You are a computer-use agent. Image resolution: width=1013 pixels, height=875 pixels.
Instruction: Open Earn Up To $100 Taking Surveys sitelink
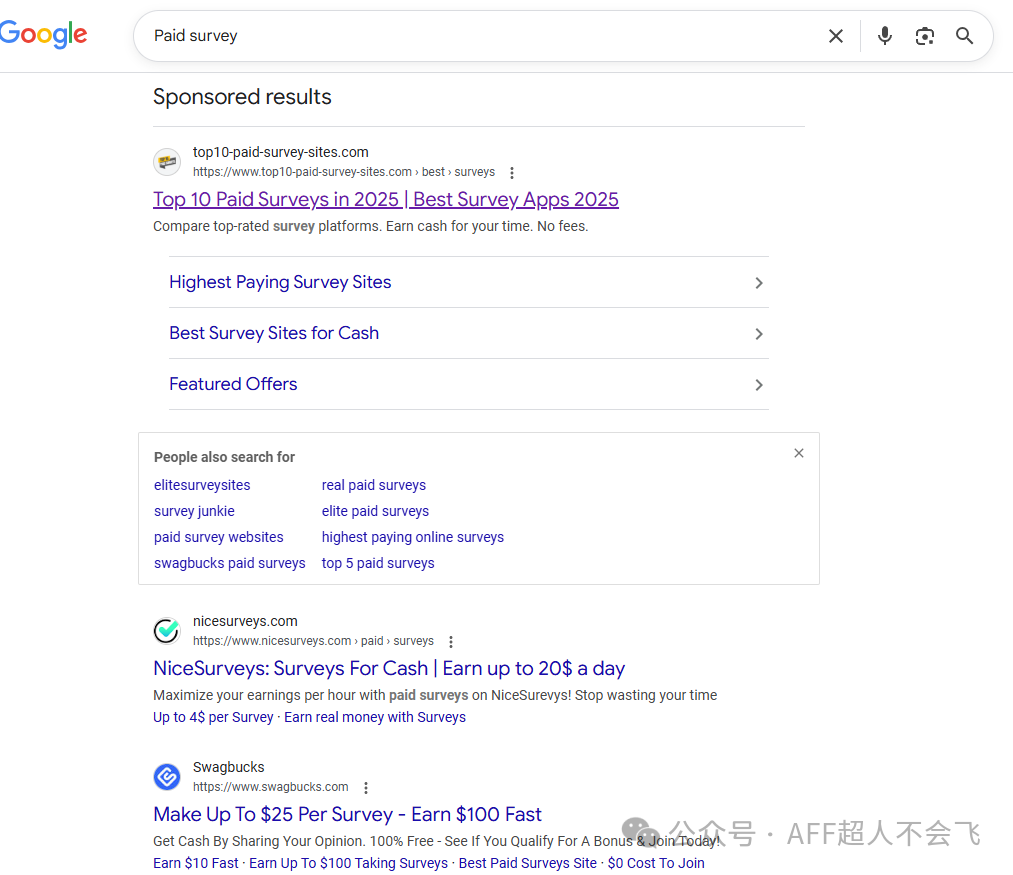click(x=348, y=863)
